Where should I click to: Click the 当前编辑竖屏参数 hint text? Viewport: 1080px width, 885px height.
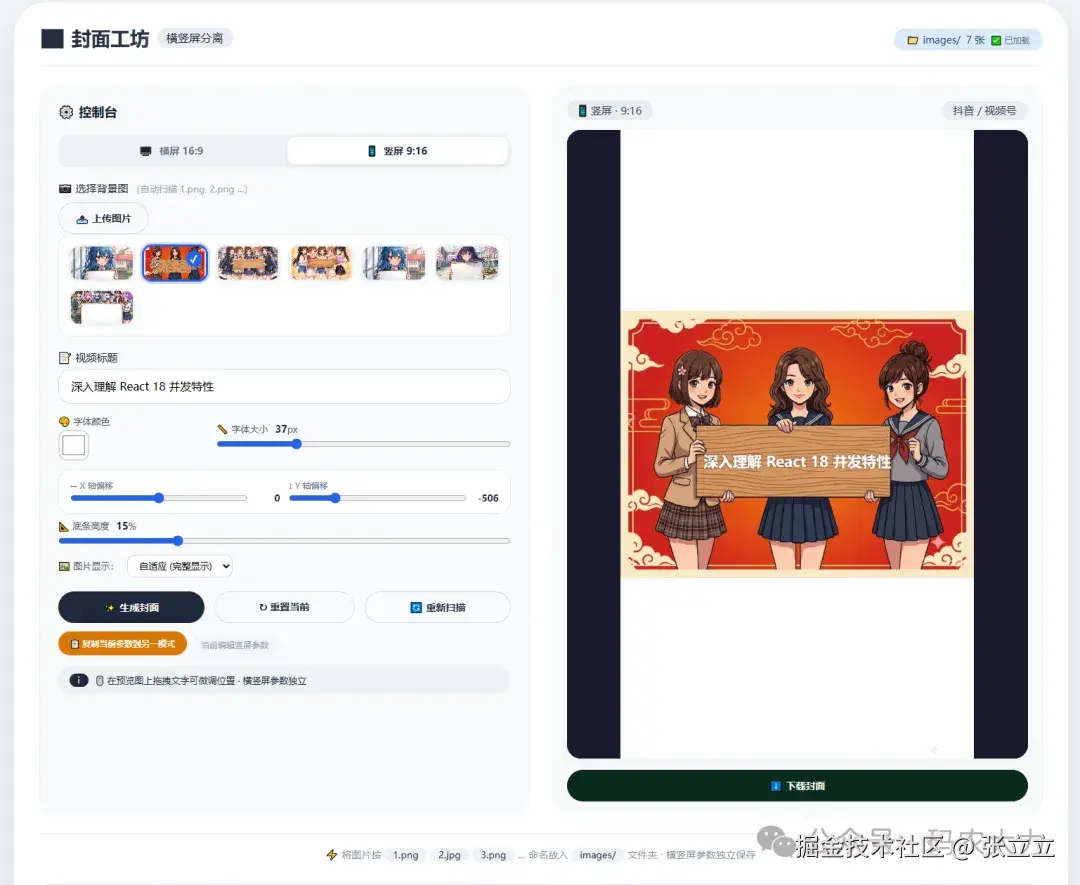pos(235,645)
